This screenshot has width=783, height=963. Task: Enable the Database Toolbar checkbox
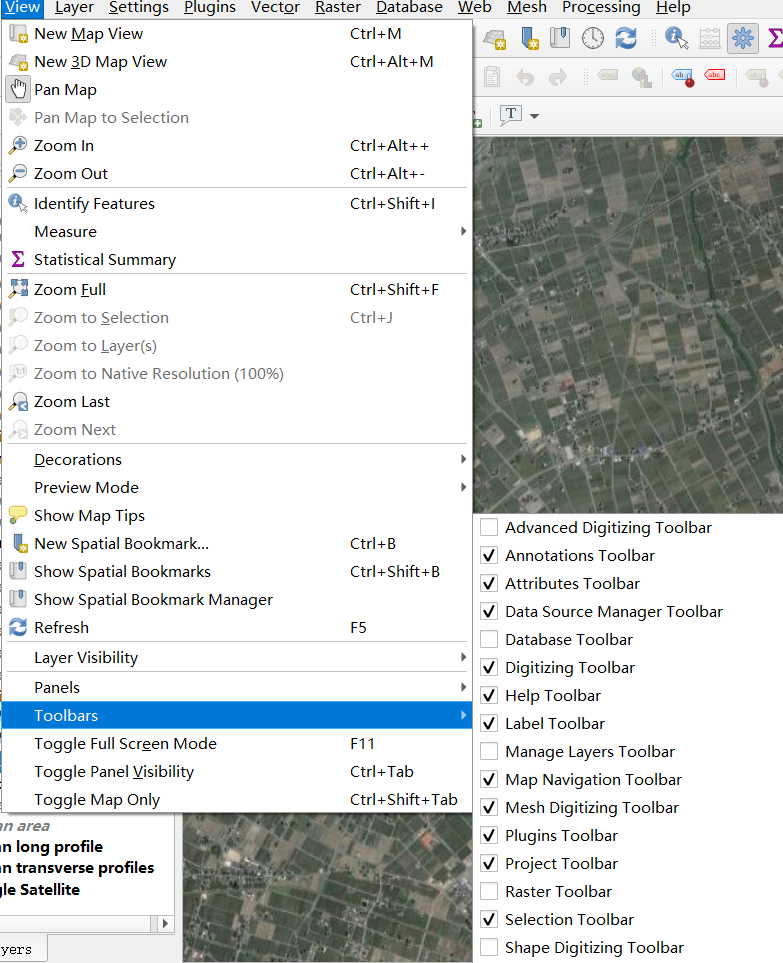[489, 639]
